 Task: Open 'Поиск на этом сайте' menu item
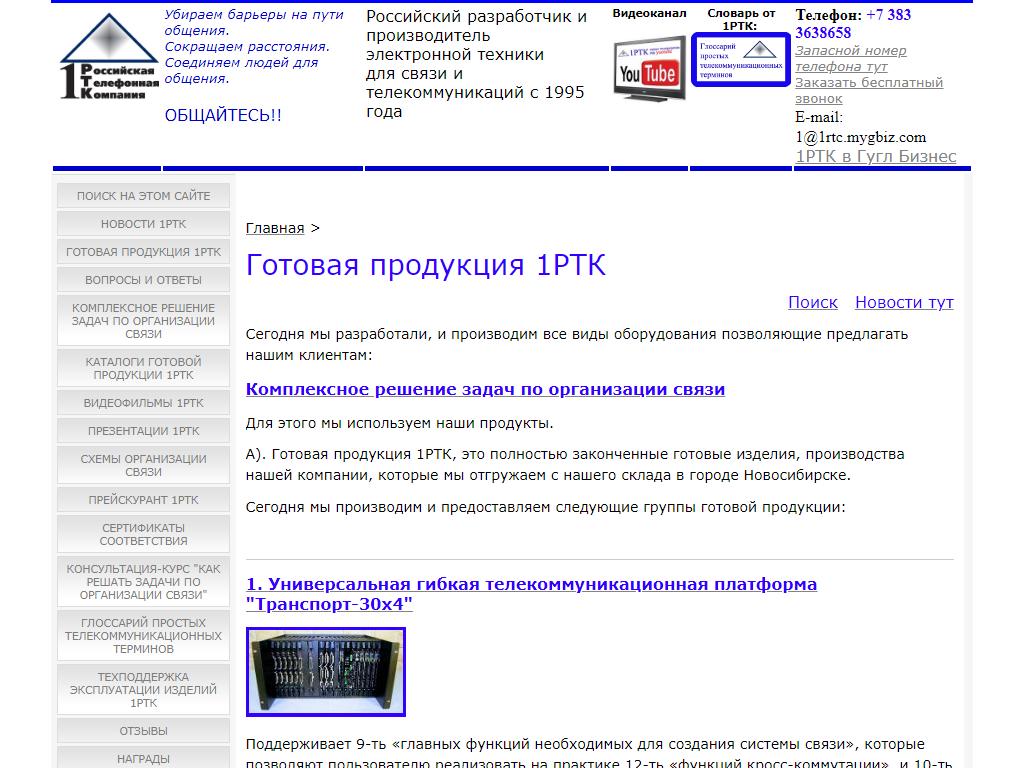pyautogui.click(x=144, y=196)
